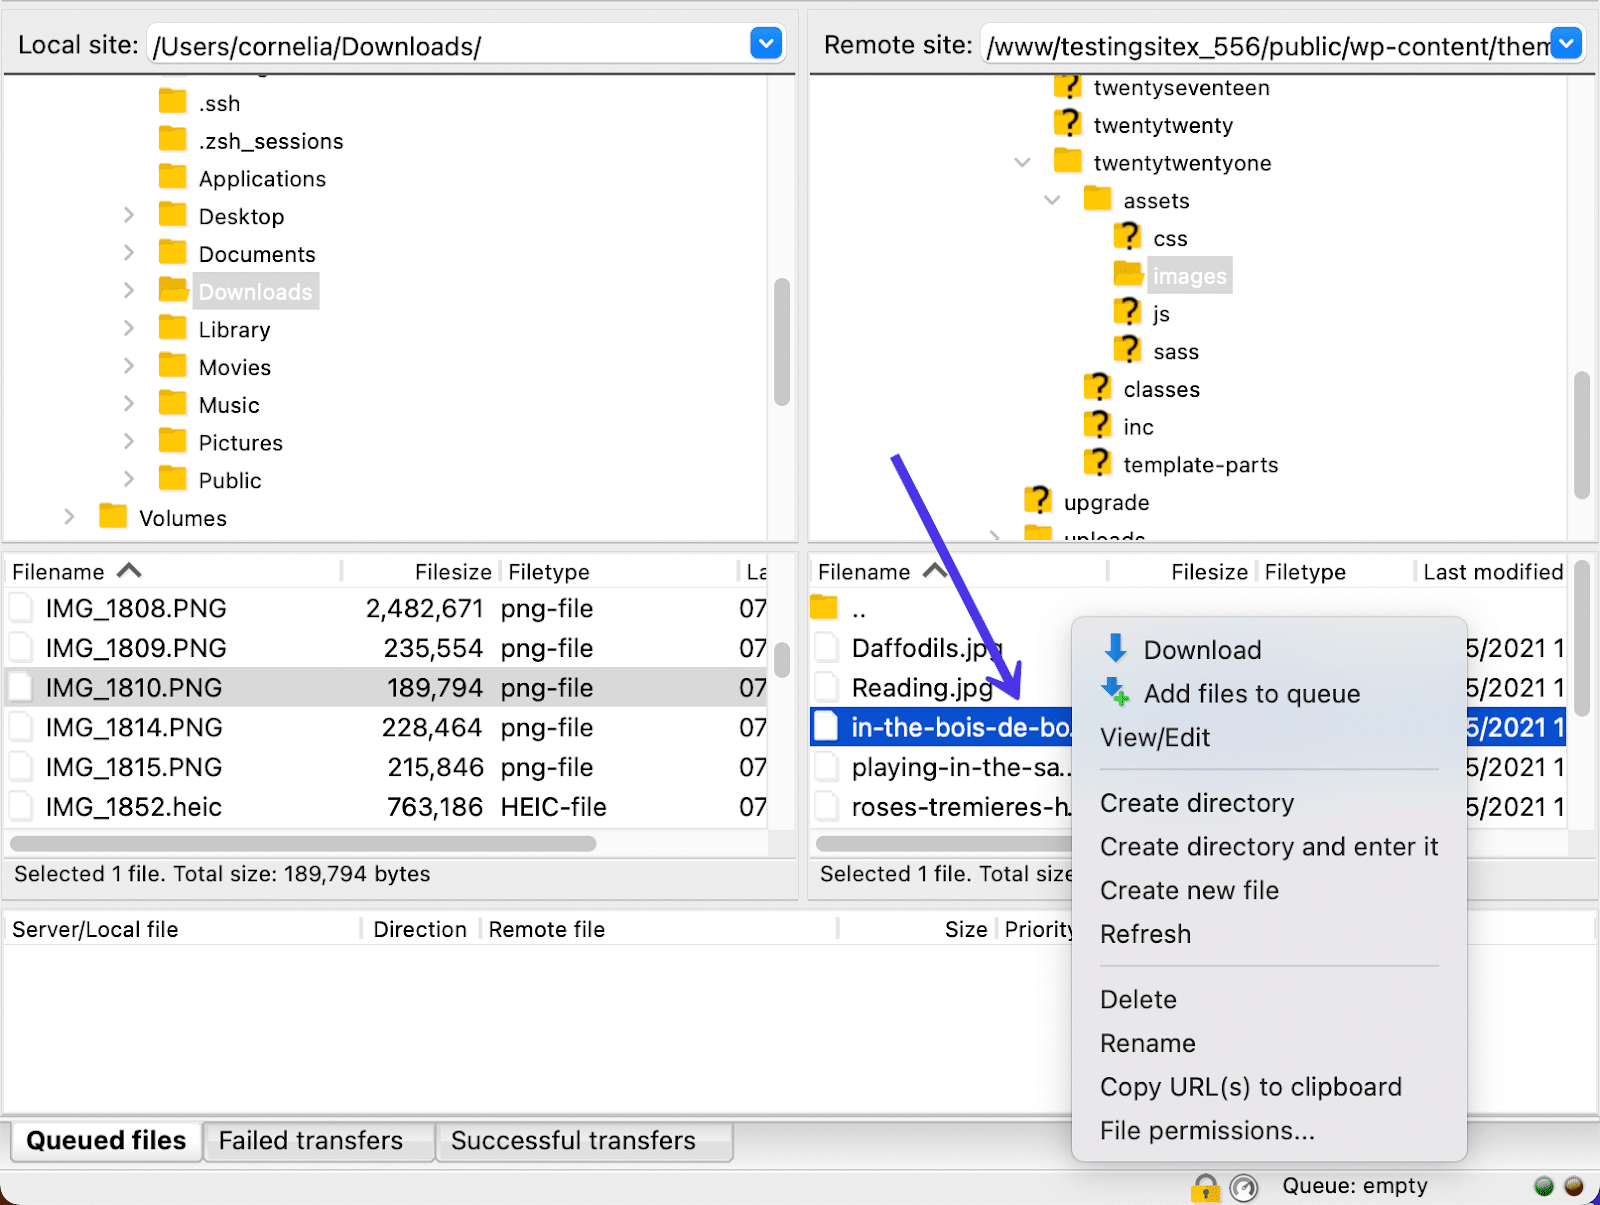Open the speed limits gauge icon
1600x1205 pixels.
click(1242, 1187)
